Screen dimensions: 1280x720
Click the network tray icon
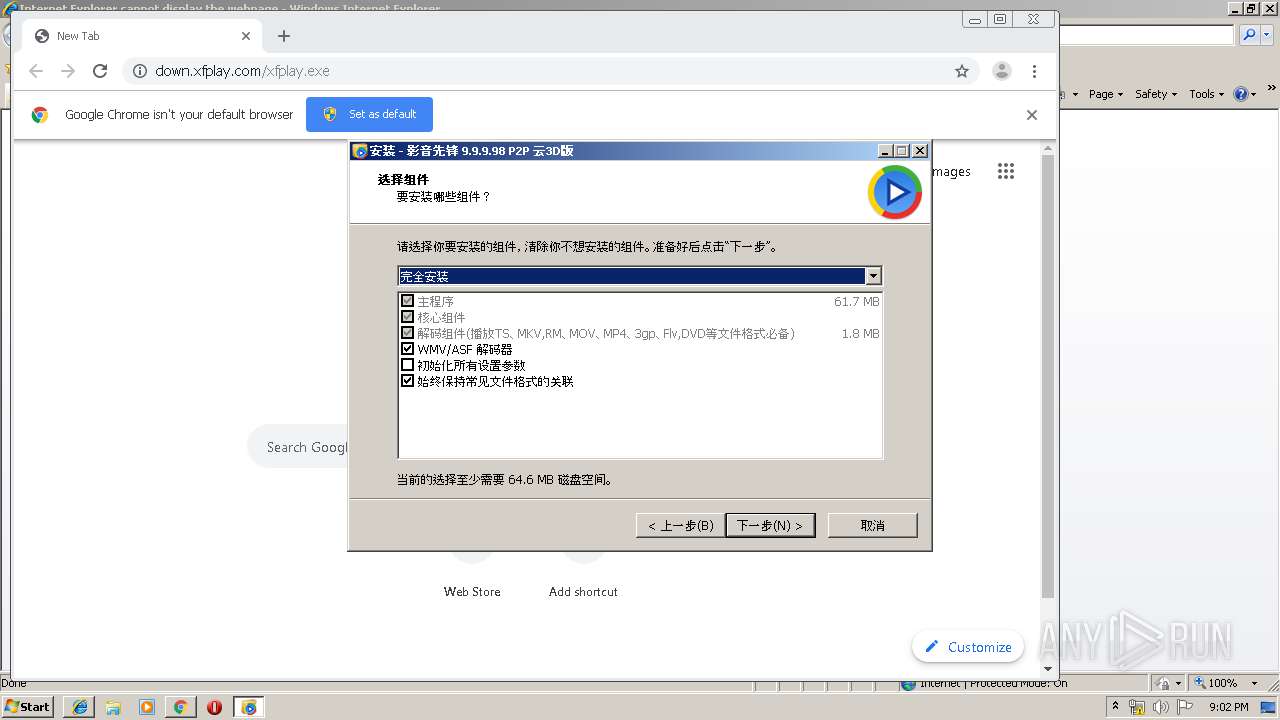tap(1137, 707)
